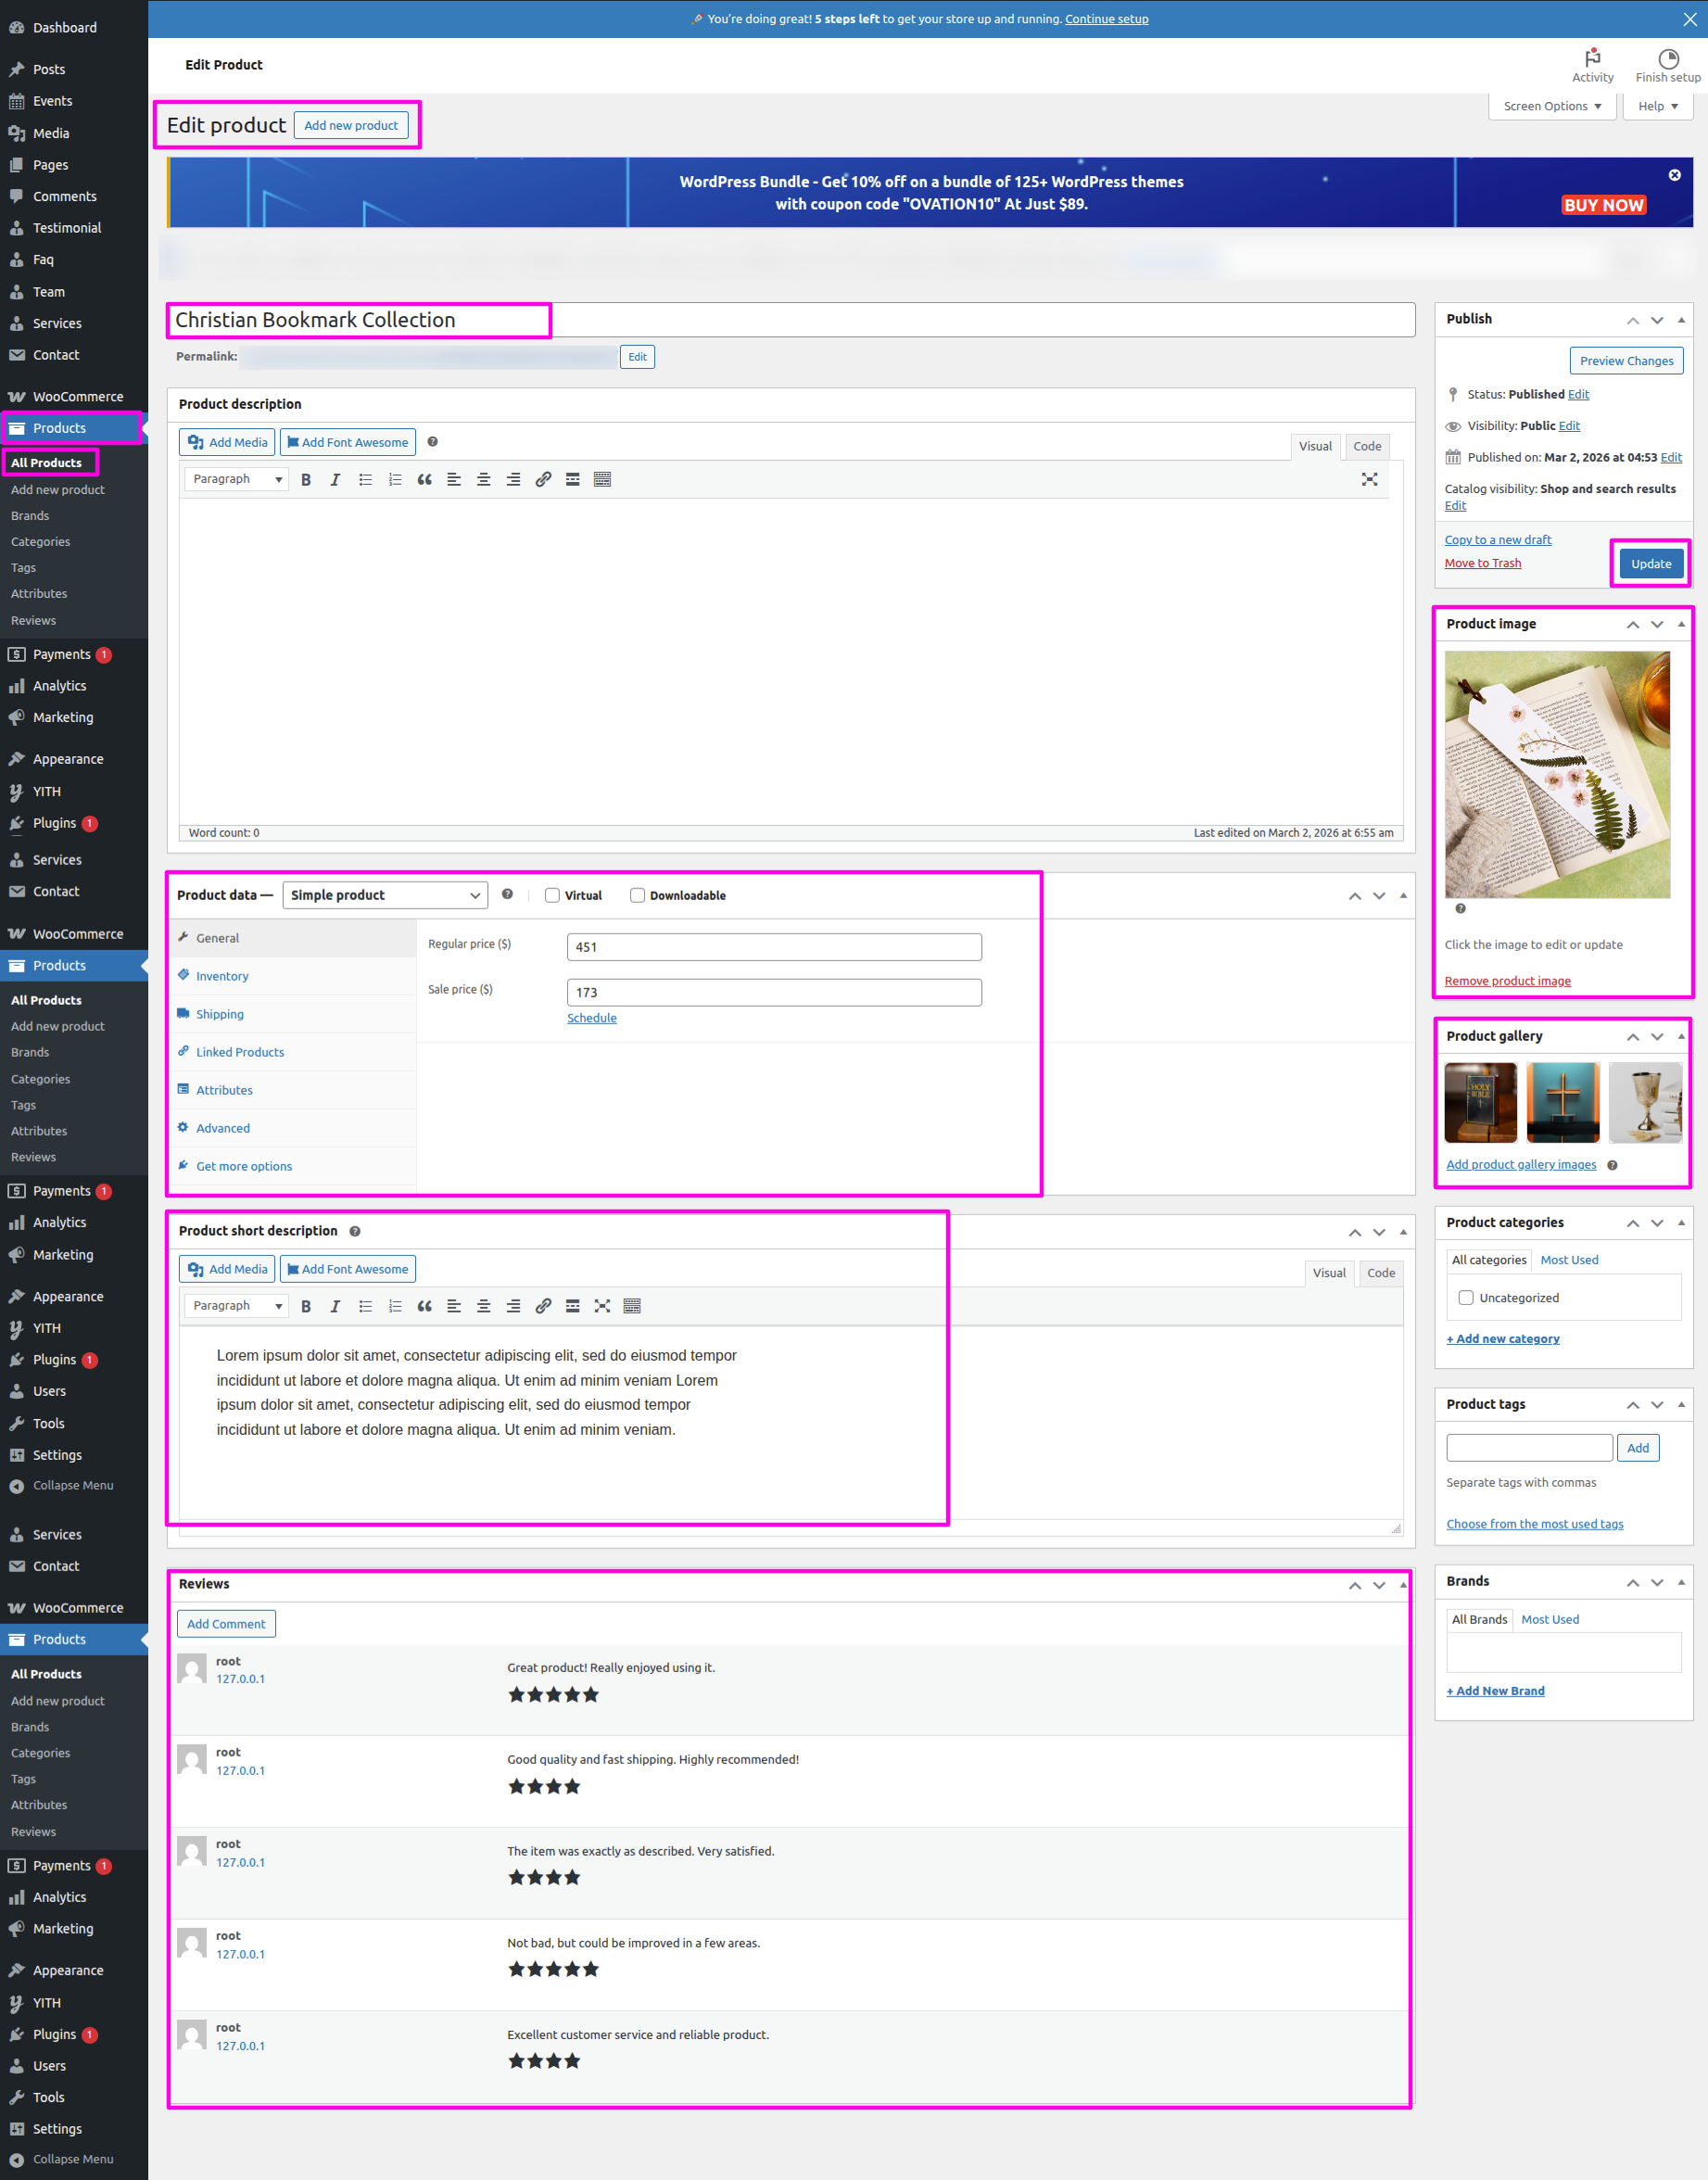Click the Insert link icon in product description toolbar

point(543,480)
